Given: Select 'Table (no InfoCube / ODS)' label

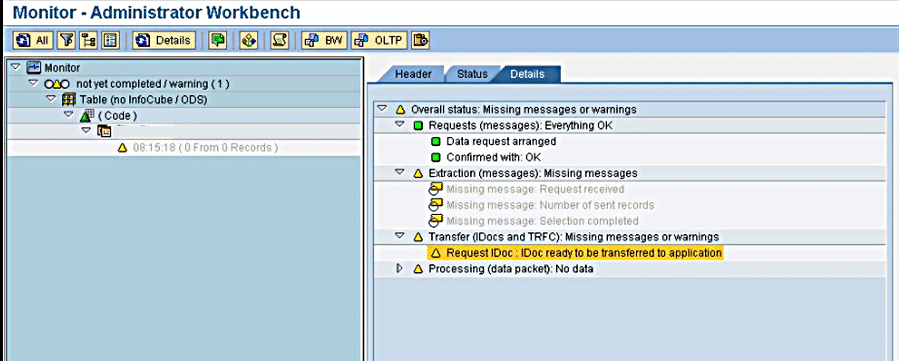Looking at the screenshot, I should point(143,100).
